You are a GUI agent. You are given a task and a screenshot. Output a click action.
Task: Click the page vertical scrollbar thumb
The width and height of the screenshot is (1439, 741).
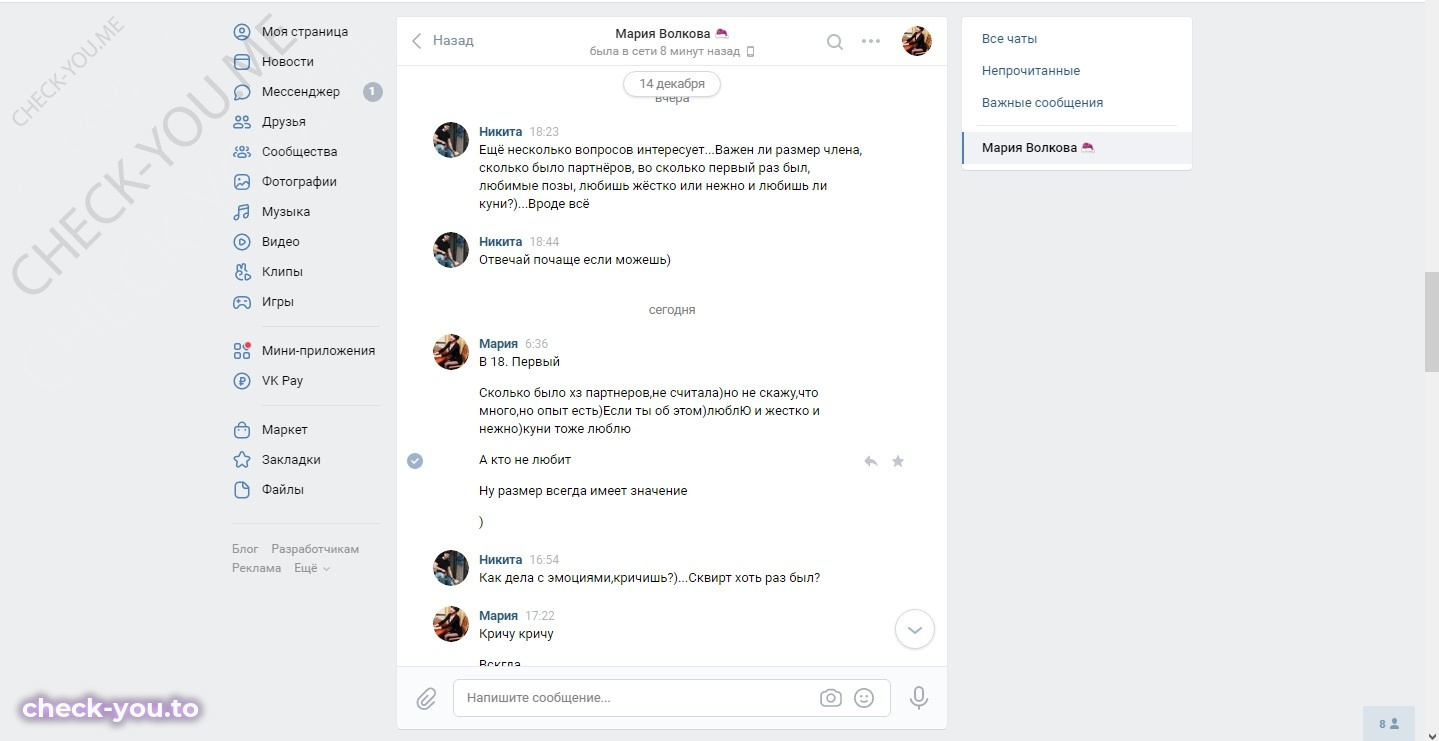pyautogui.click(x=1431, y=321)
